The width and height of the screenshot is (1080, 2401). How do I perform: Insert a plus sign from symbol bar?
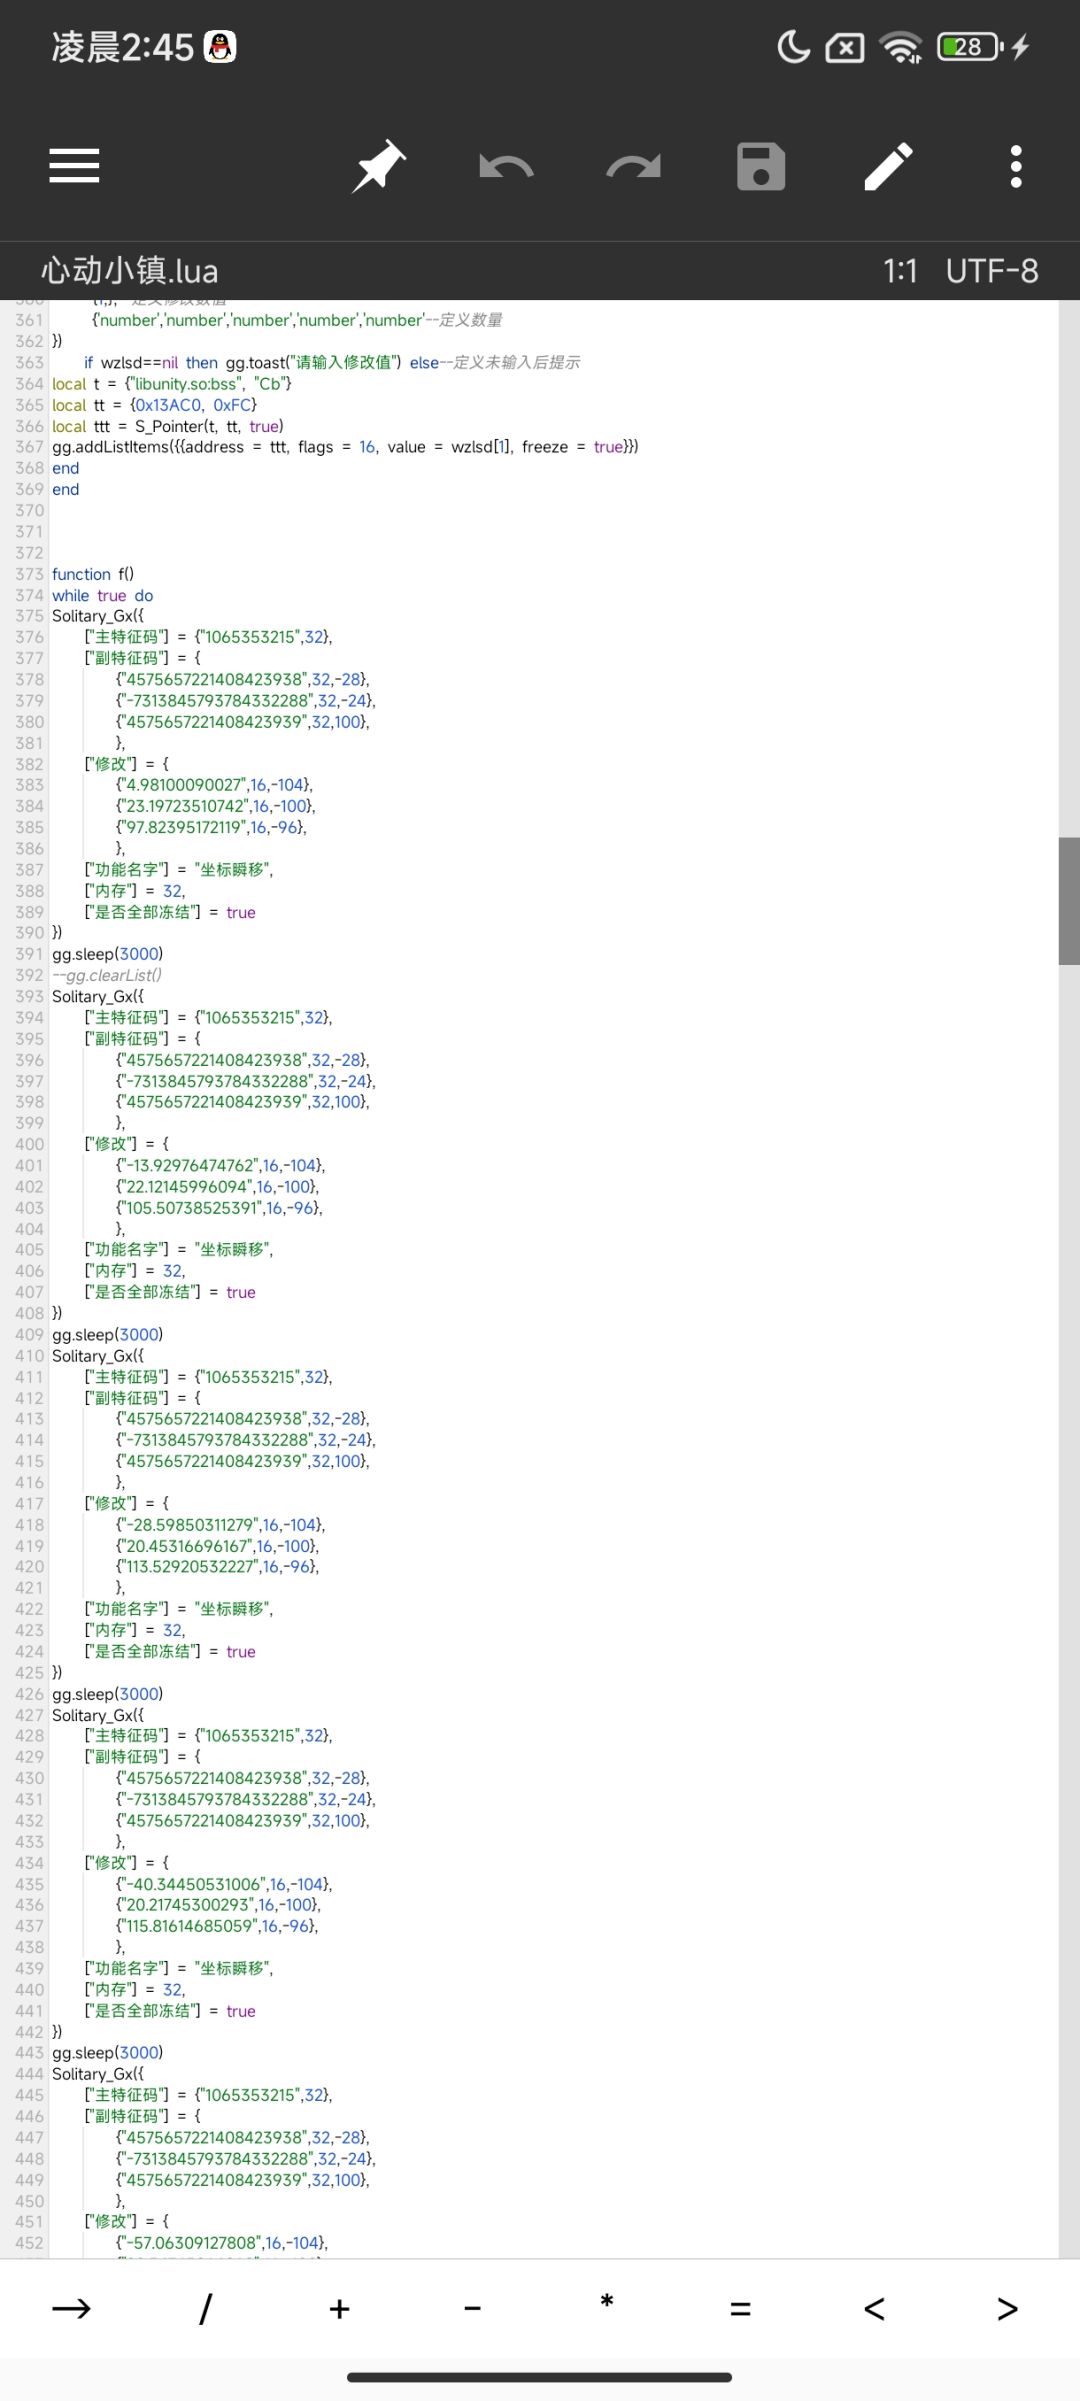coord(339,2308)
